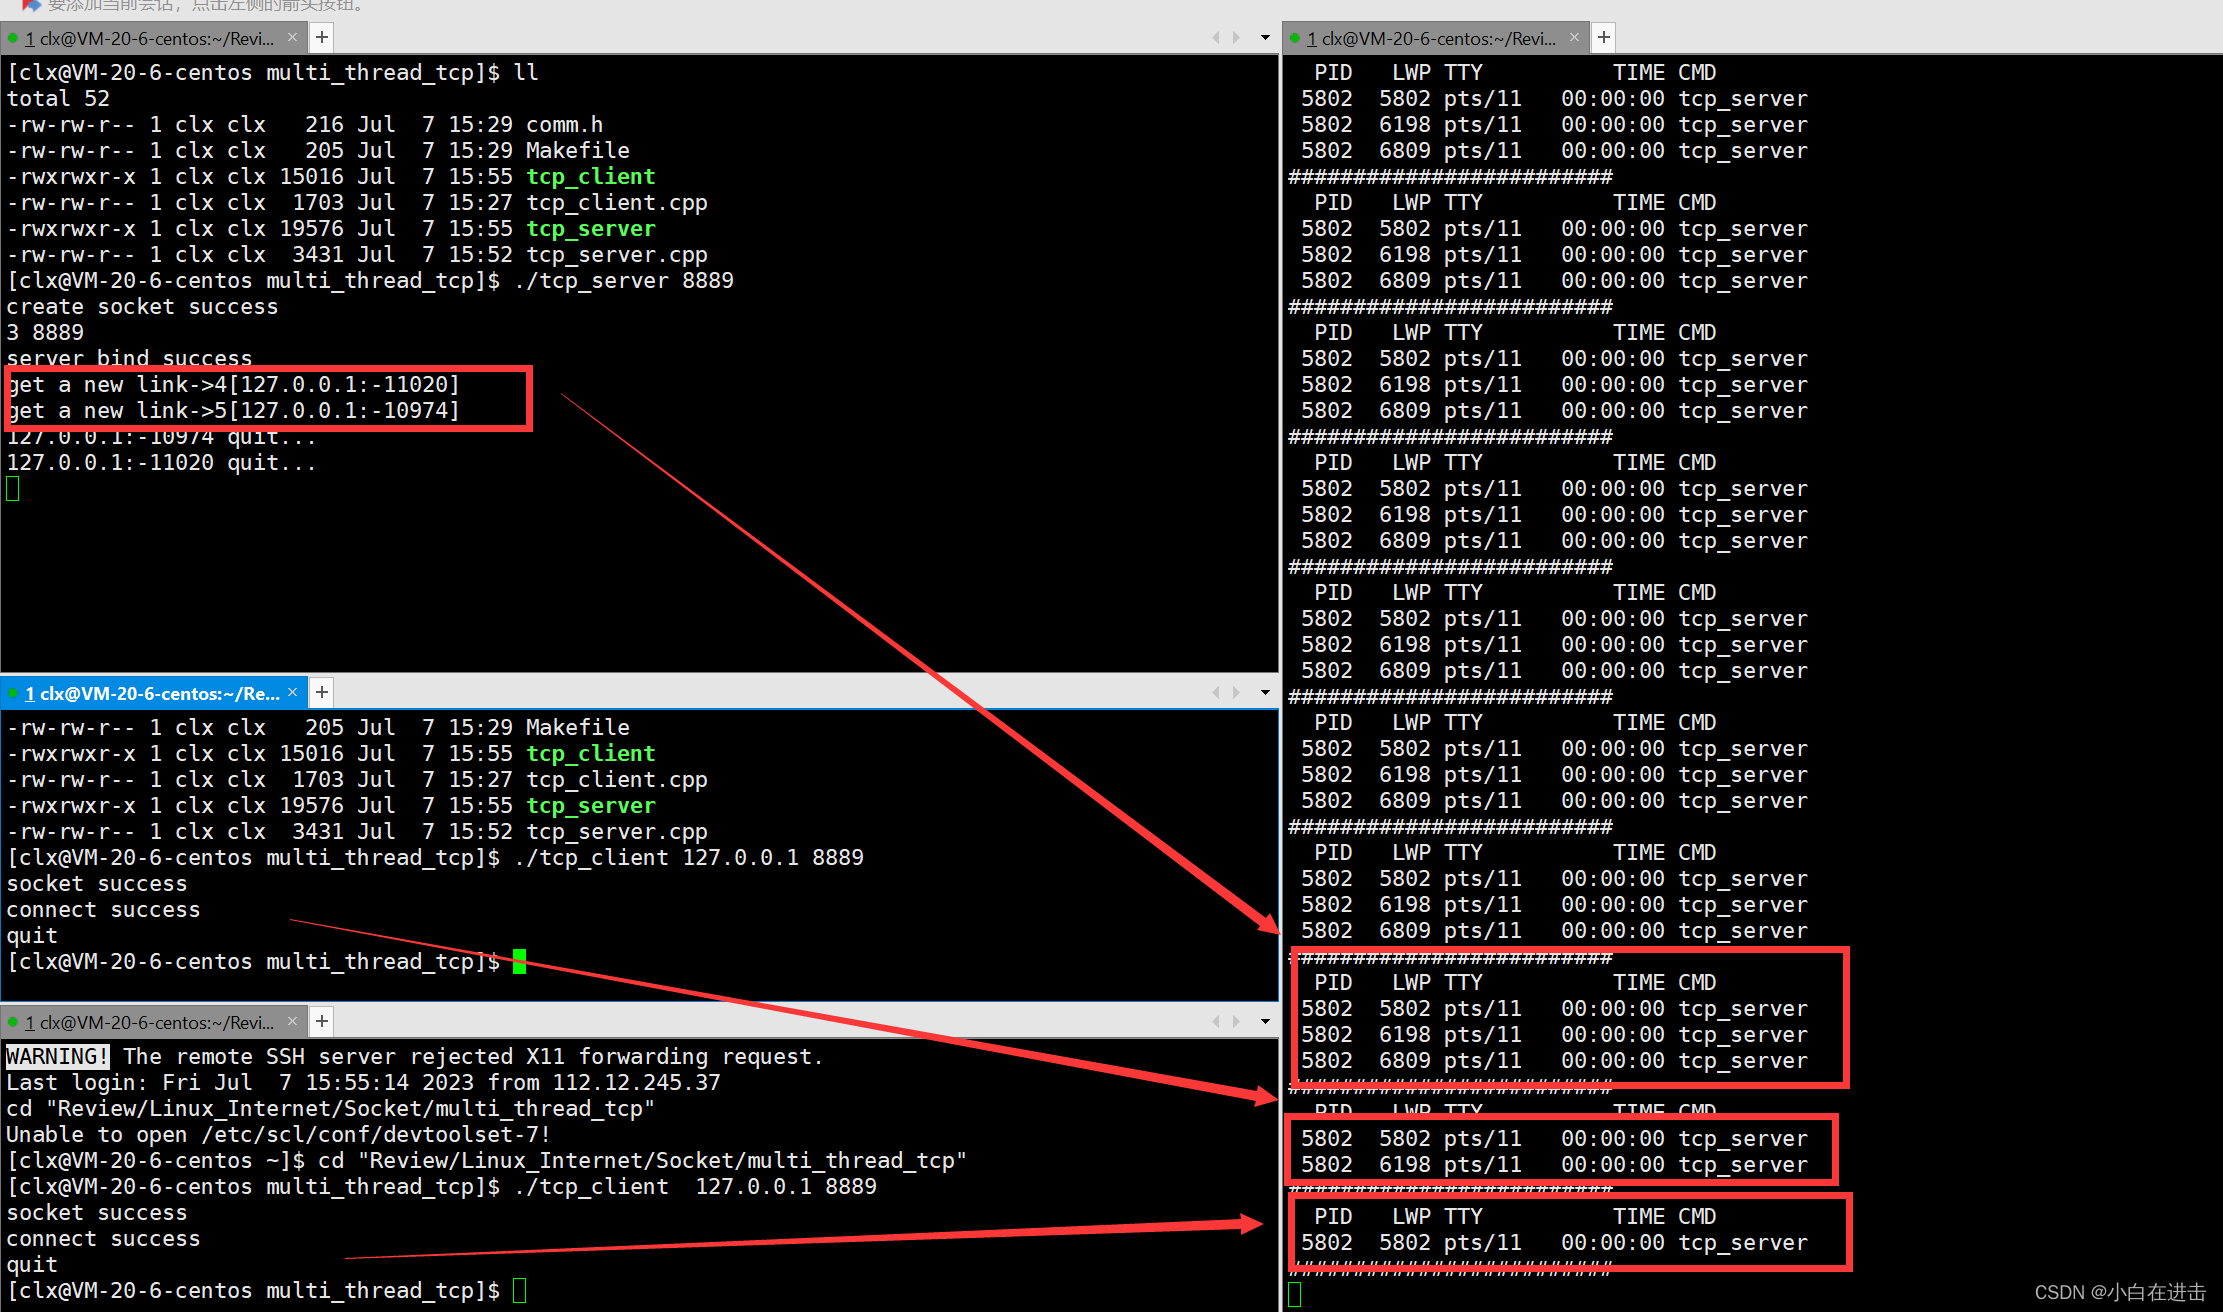Click the './tcp_server 8889' command text
2223x1312 pixels.
tap(623, 280)
